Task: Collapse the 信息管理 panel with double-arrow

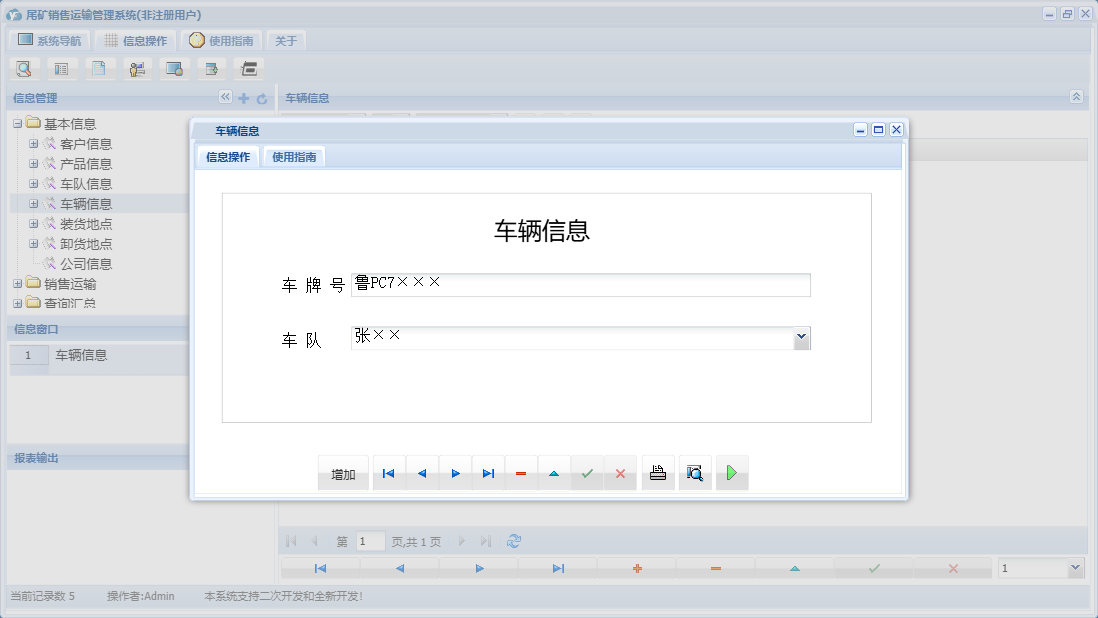Action: (x=225, y=97)
